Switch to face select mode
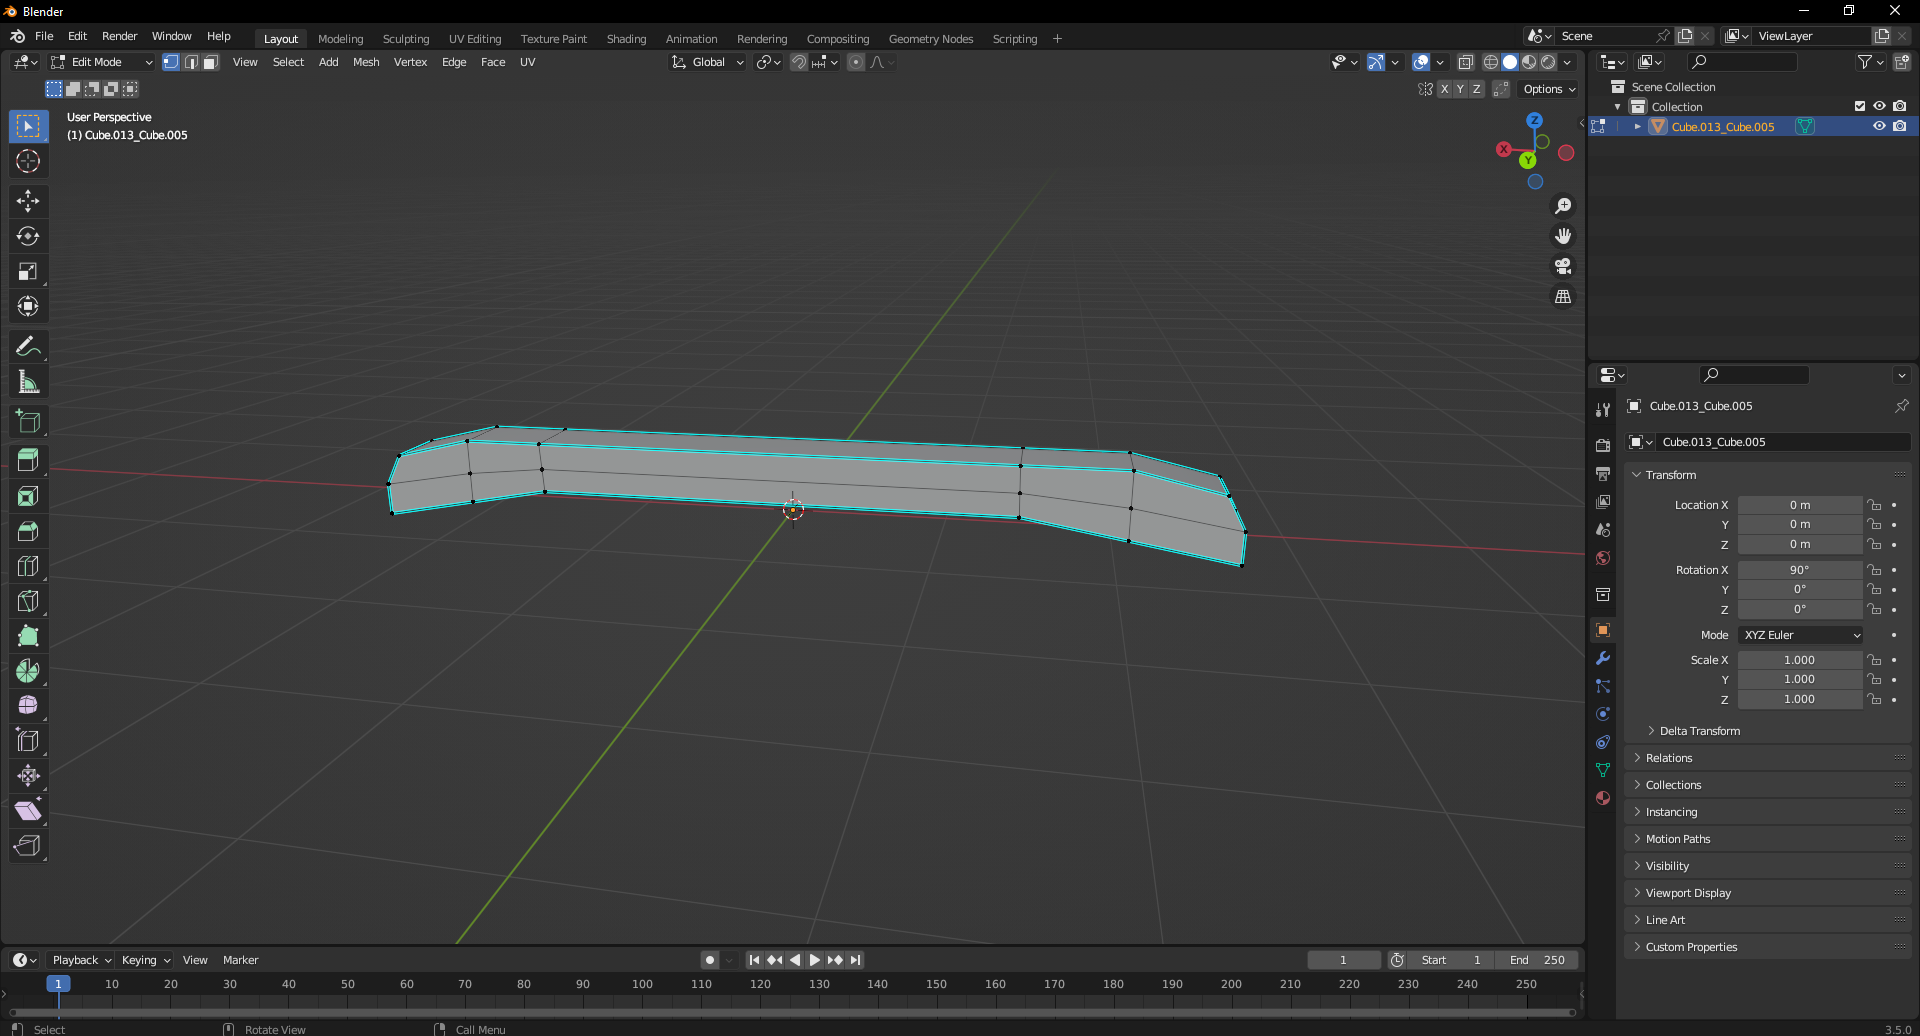1920x1036 pixels. coord(210,62)
